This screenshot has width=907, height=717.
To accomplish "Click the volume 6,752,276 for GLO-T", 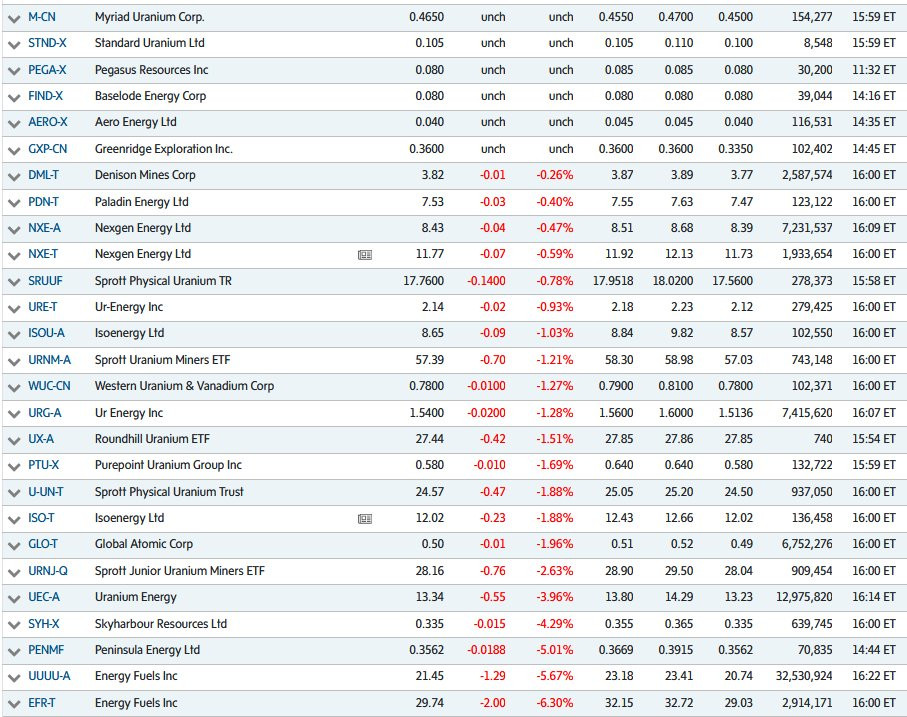I will point(807,544).
